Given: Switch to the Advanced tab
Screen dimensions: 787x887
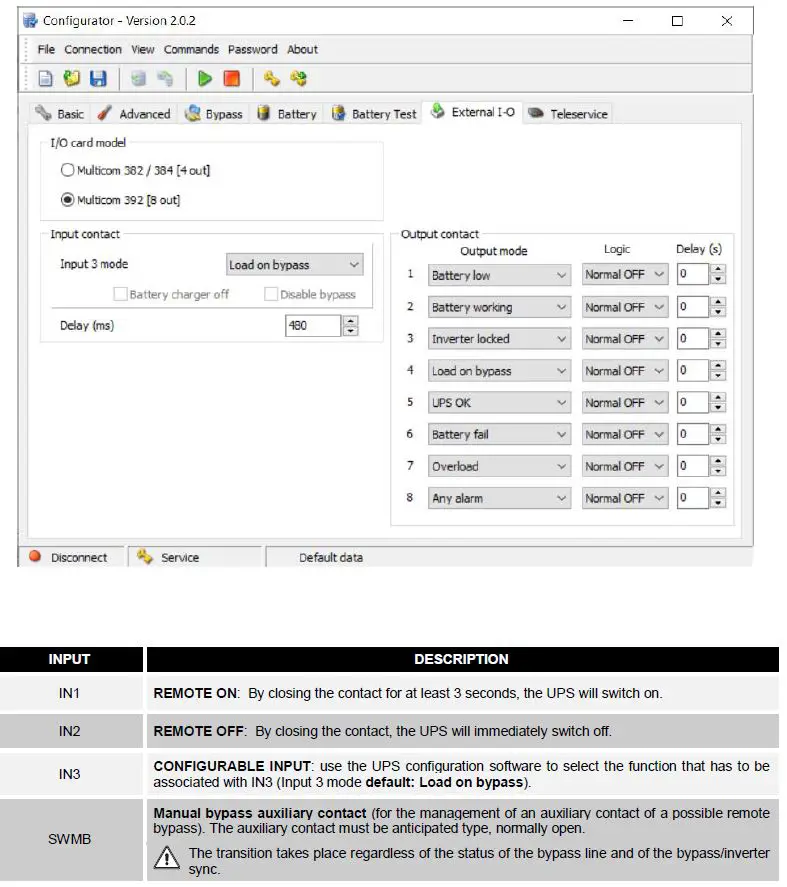Looking at the screenshot, I should click(x=134, y=114).
